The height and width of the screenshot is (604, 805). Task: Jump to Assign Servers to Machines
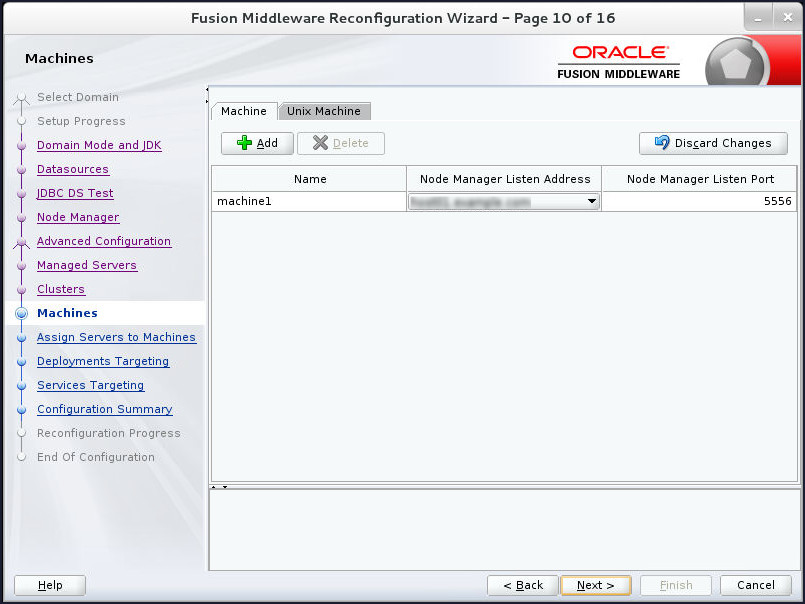pos(117,337)
